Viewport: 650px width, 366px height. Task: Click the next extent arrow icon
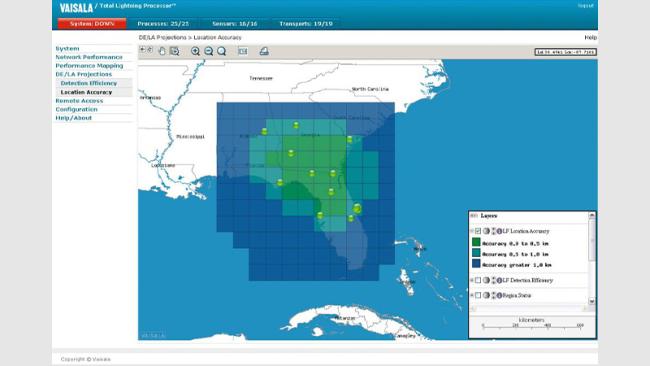150,50
